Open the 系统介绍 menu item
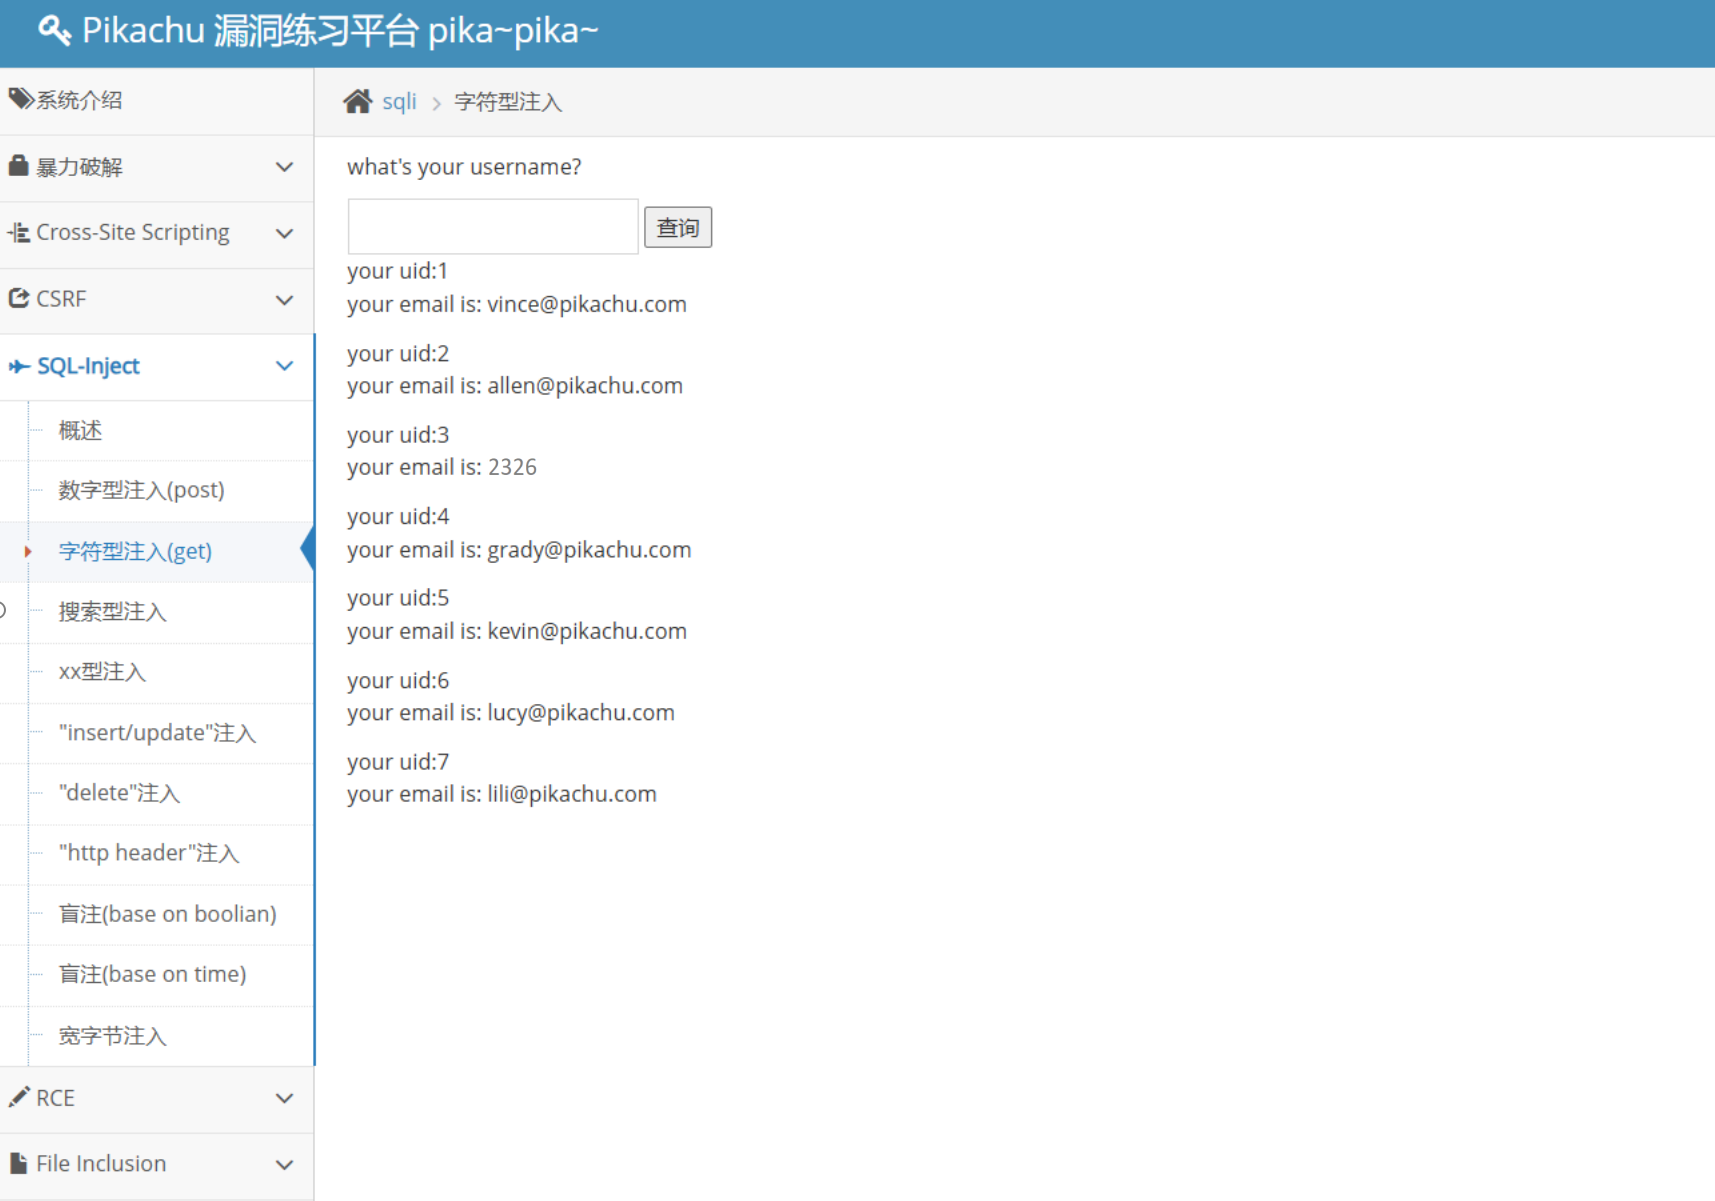The height and width of the screenshot is (1201, 1715). (157, 100)
